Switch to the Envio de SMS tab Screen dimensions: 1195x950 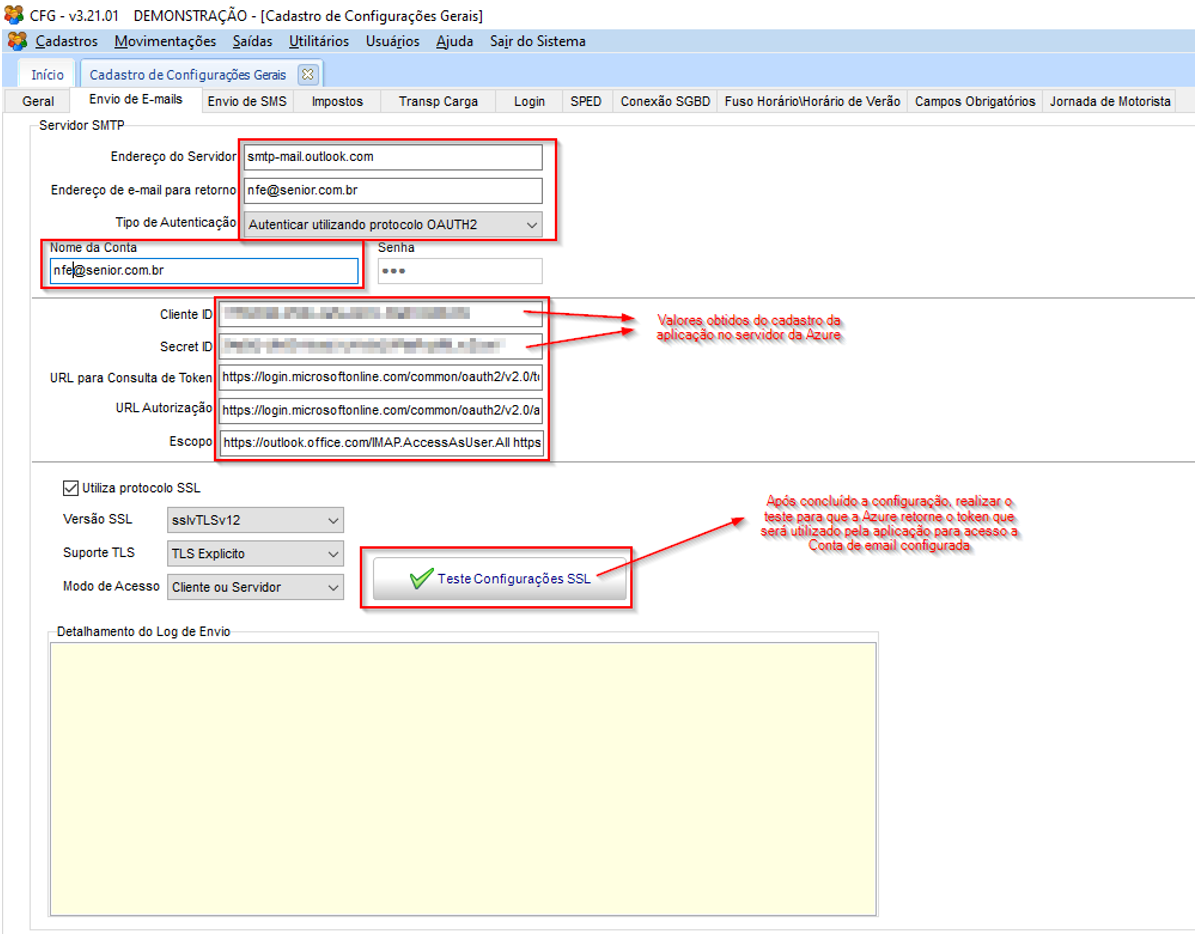pyautogui.click(x=247, y=101)
